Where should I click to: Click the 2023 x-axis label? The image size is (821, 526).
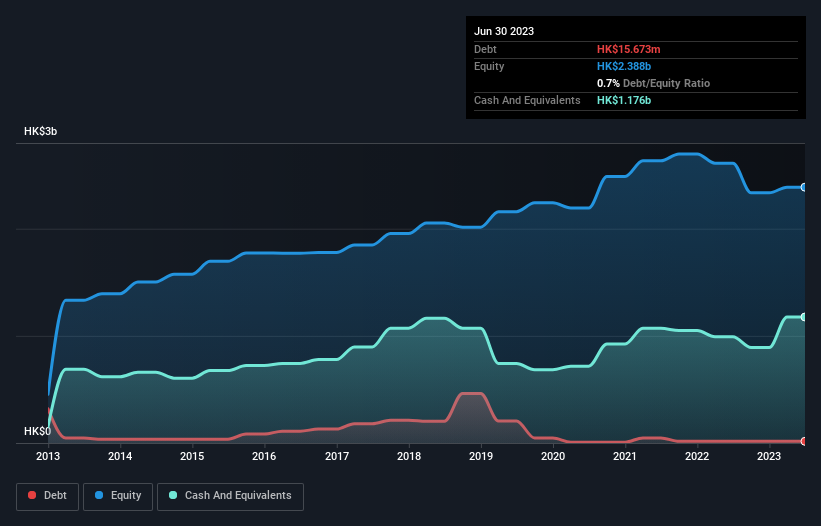(769, 456)
